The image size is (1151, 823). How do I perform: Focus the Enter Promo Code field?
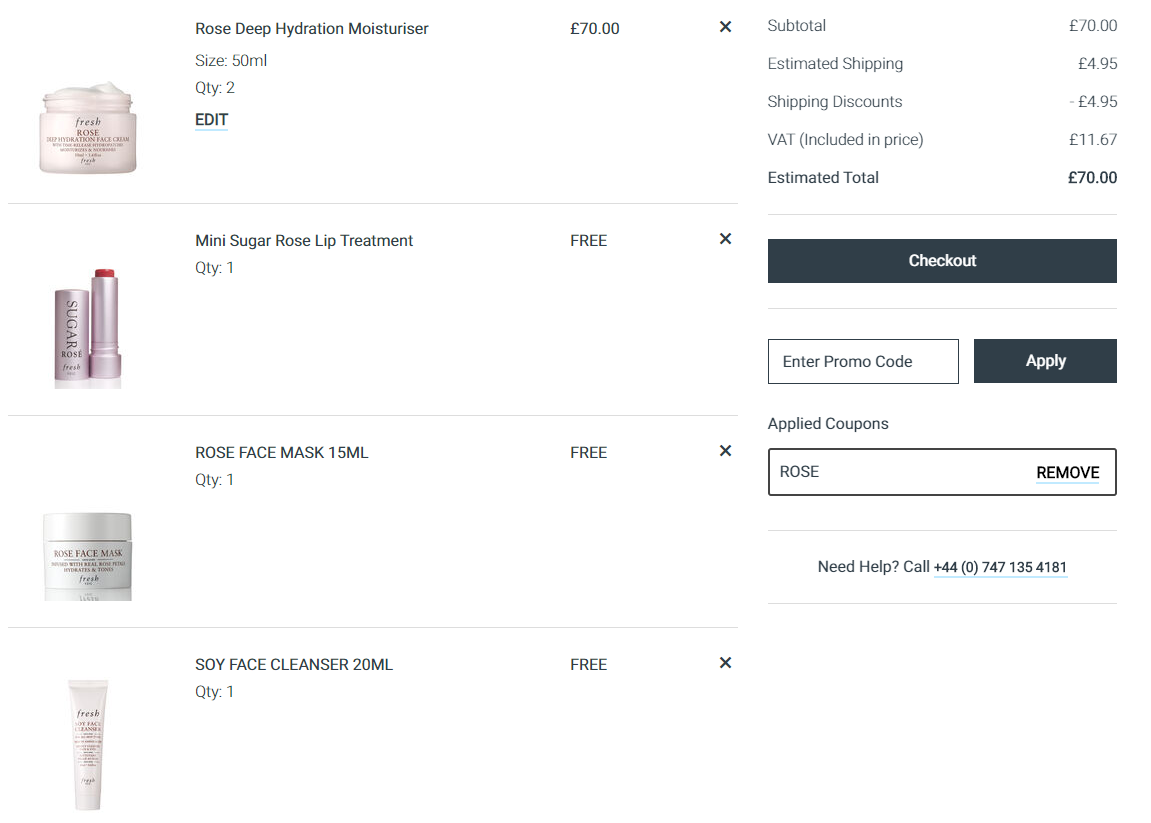pos(863,361)
